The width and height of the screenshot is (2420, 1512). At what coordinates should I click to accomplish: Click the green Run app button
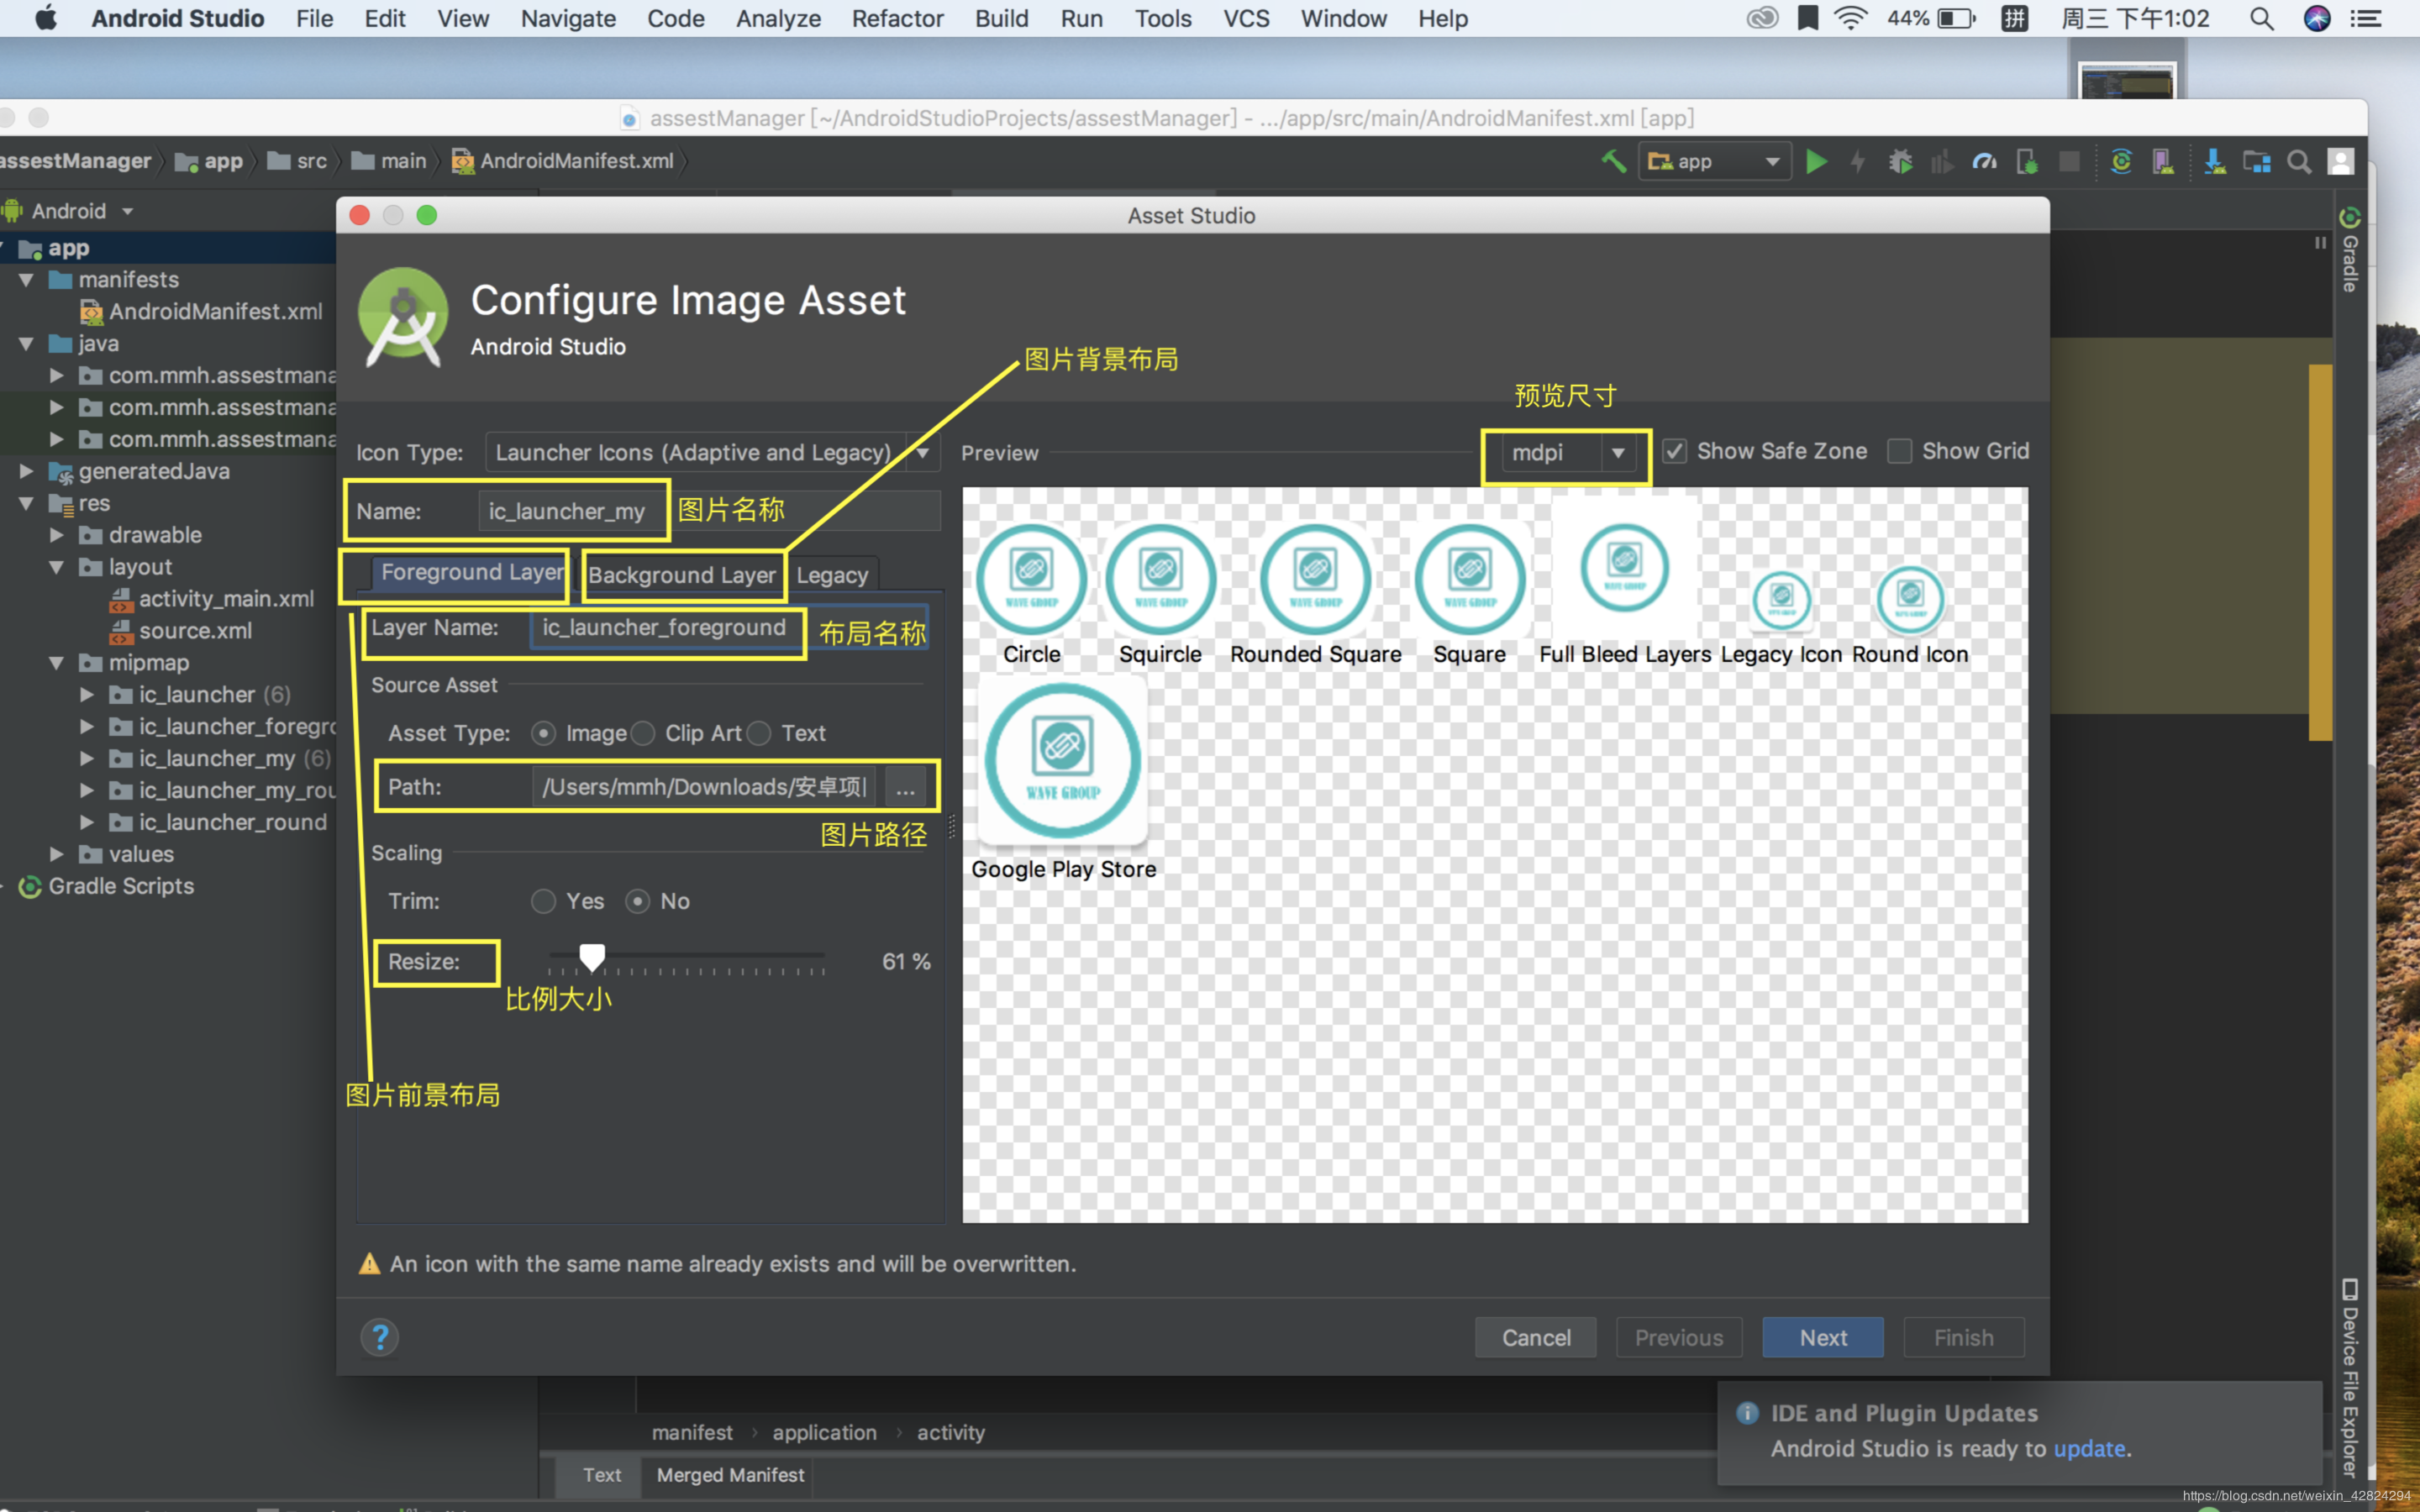[x=1816, y=161]
